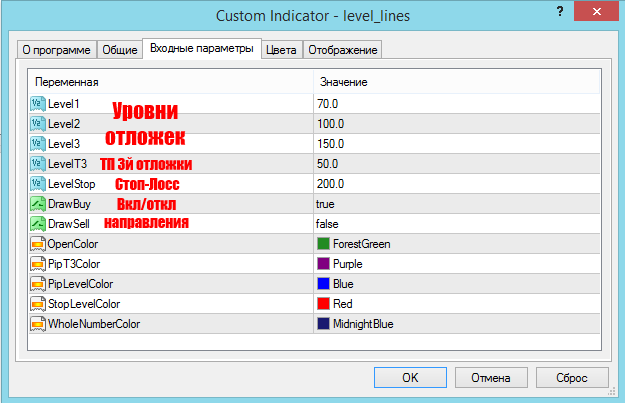Click the help question mark button
Image resolution: width=625 pixels, height=403 pixels.
(x=560, y=11)
